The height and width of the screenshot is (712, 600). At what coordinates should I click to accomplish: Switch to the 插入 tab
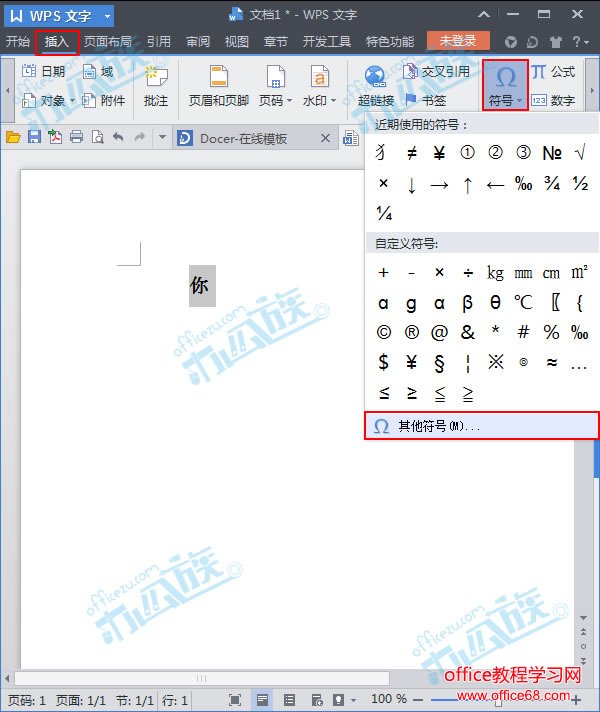[x=57, y=42]
